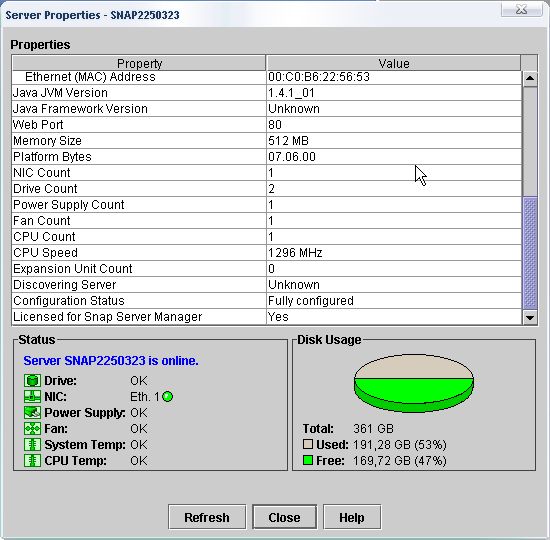Click the properties table scroll-up arrow
This screenshot has height=540, width=550.
(530, 79)
